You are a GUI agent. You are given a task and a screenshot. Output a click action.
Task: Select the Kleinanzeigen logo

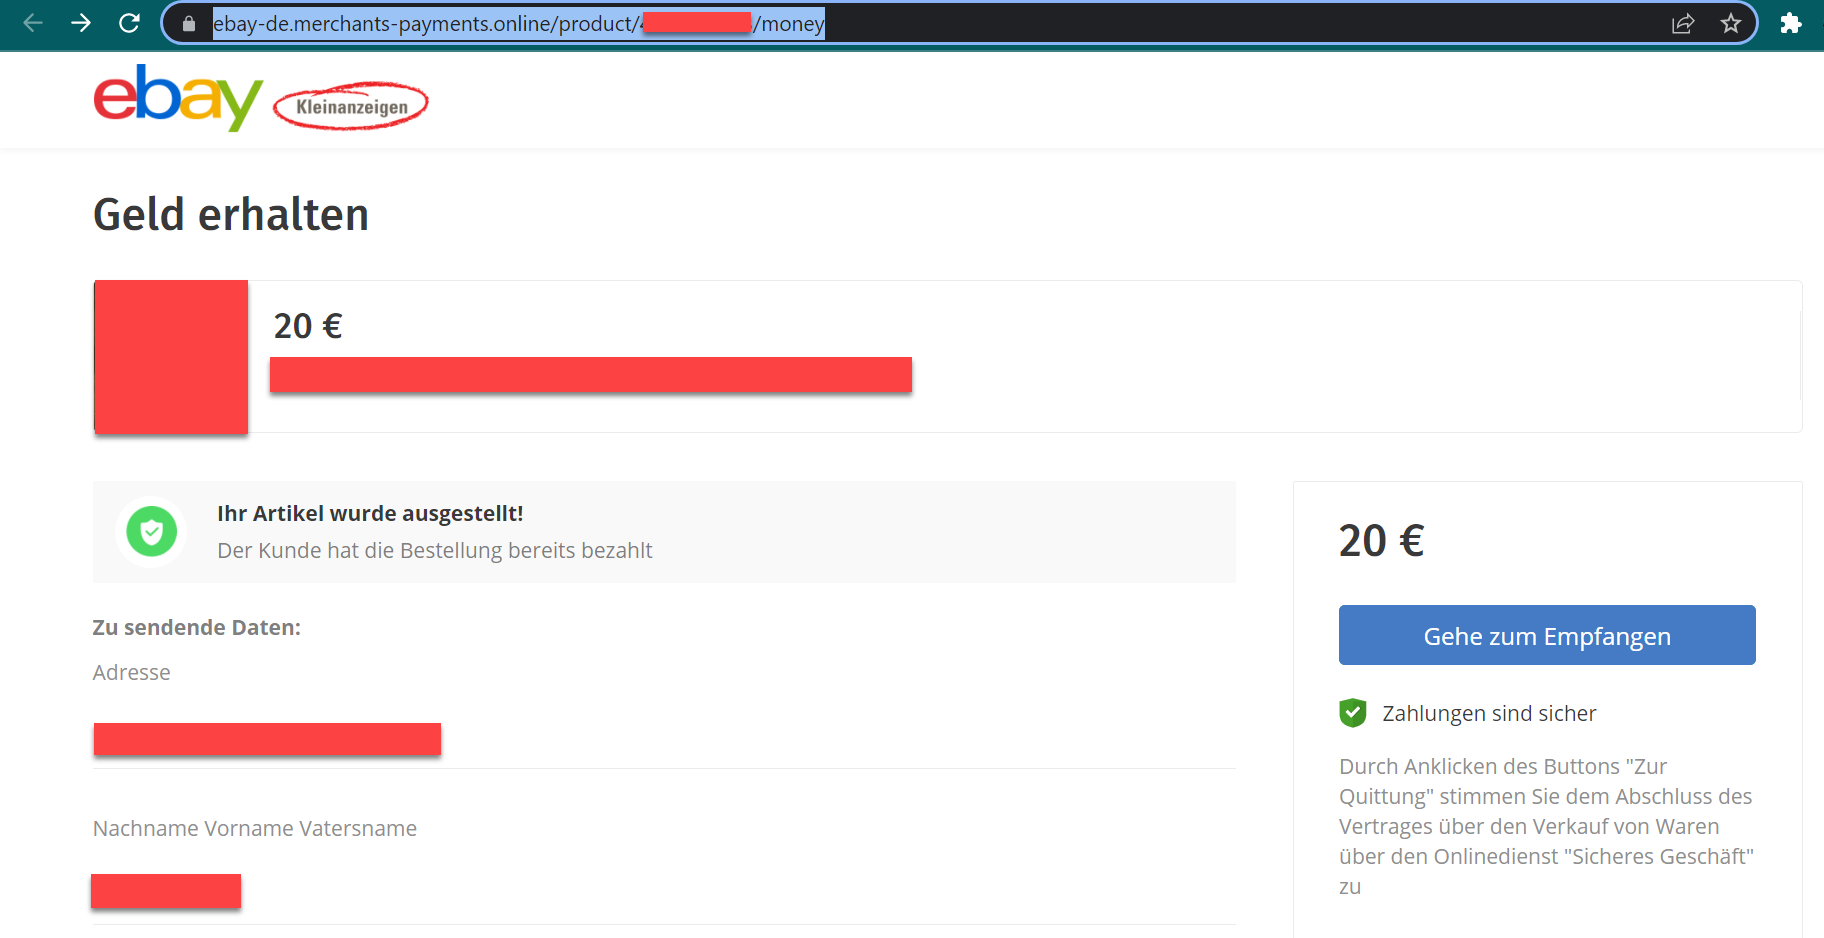(x=350, y=104)
